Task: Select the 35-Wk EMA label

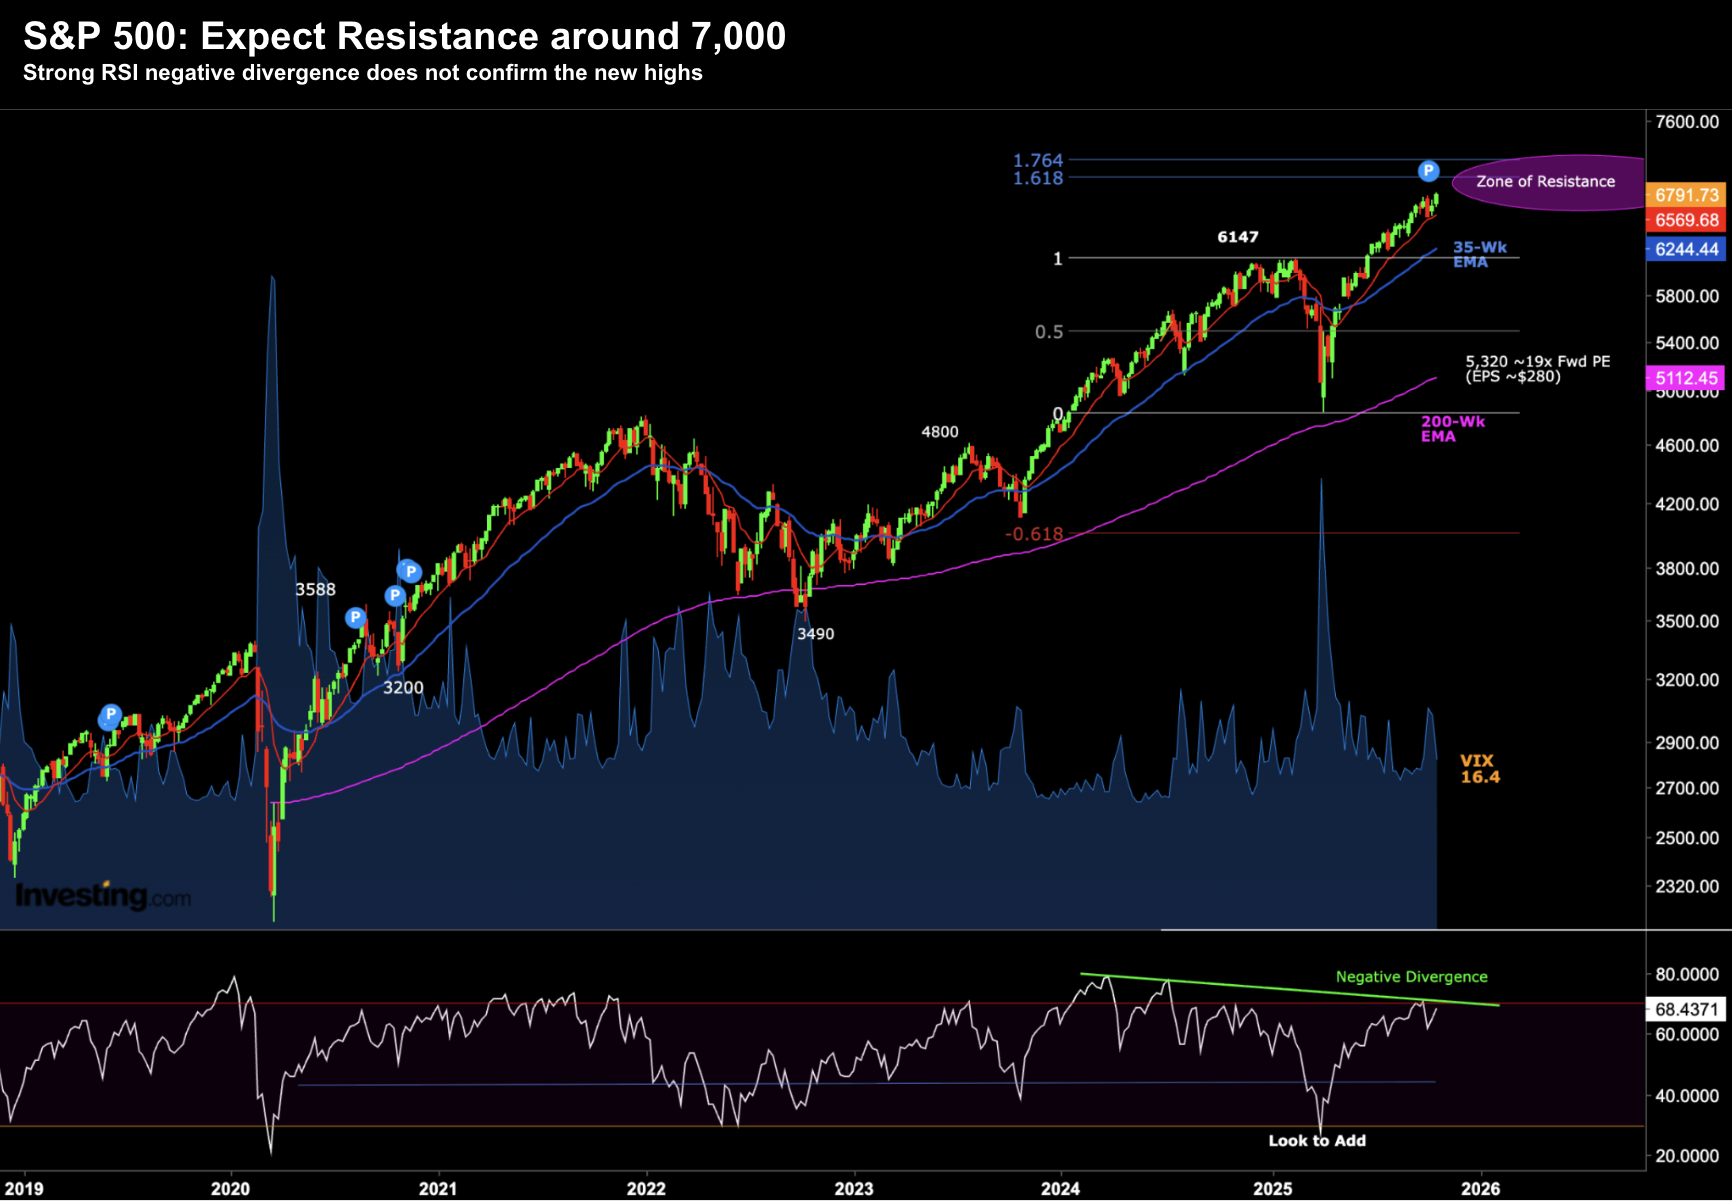Action: point(1478,254)
